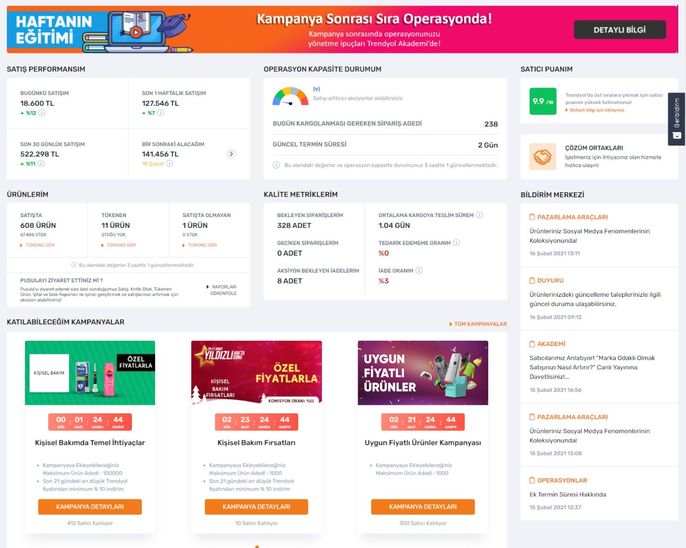Click Kampanya Detayları for Uygun Fiyatlı Ürünler Kampanyası
The height and width of the screenshot is (548, 686).
click(423, 506)
